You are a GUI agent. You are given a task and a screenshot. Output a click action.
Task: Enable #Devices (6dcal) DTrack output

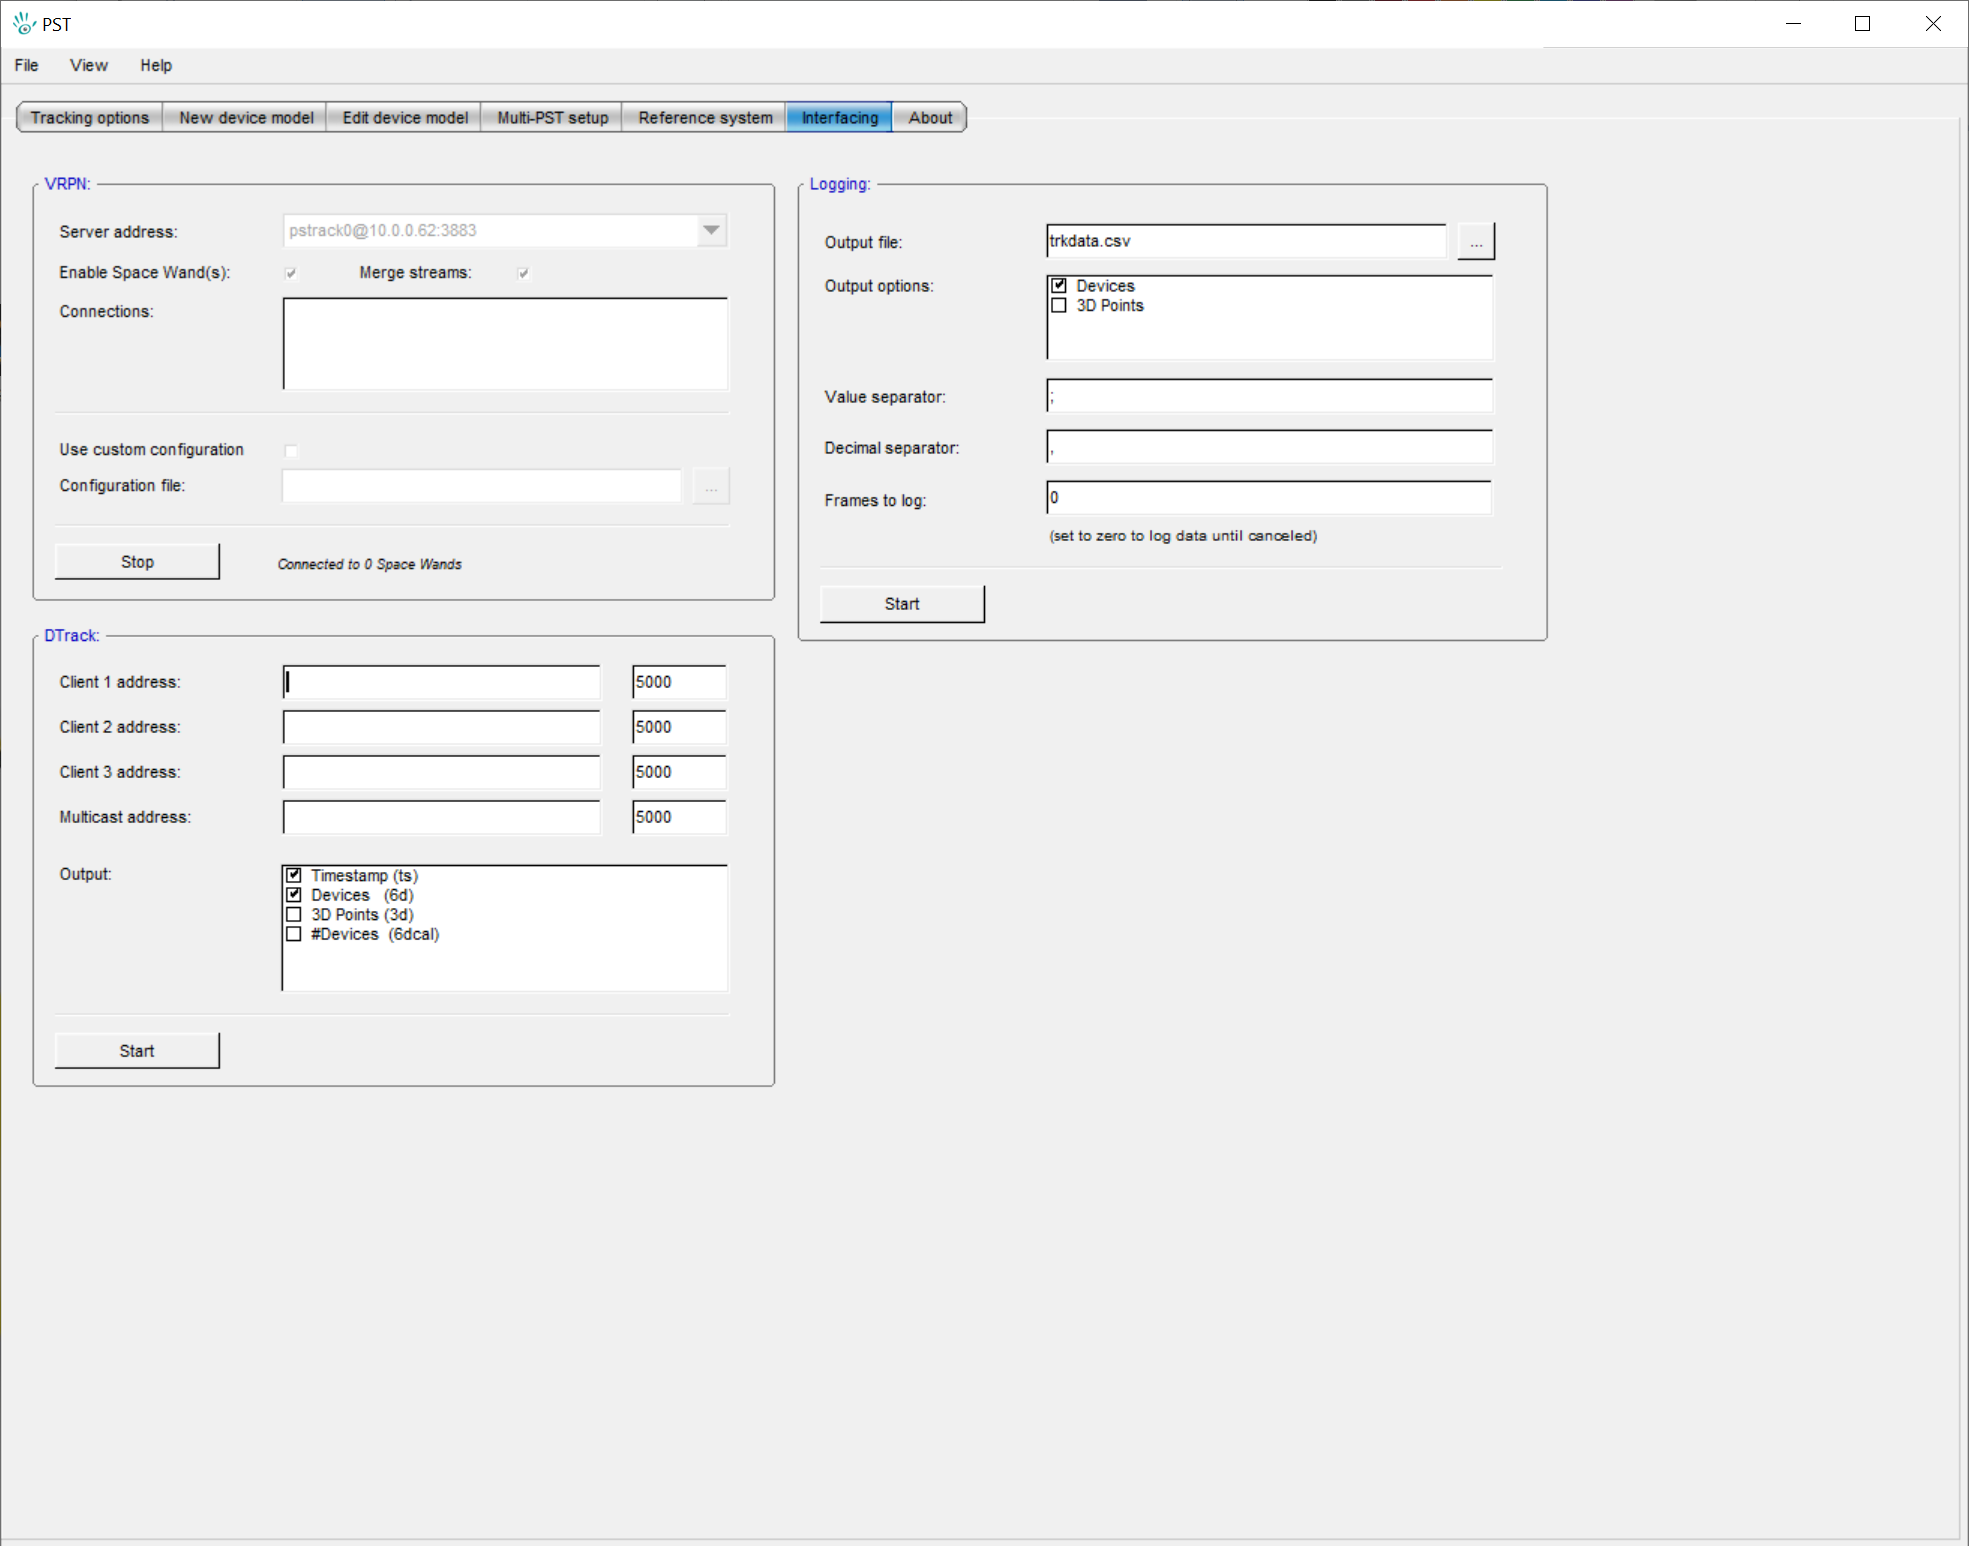tap(294, 935)
